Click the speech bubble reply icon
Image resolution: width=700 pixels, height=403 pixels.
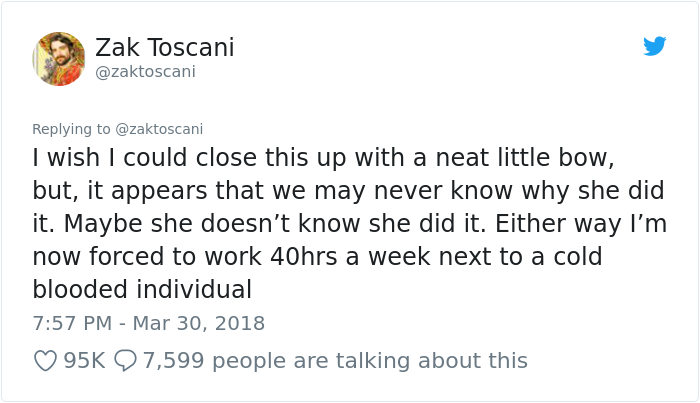click(x=126, y=360)
